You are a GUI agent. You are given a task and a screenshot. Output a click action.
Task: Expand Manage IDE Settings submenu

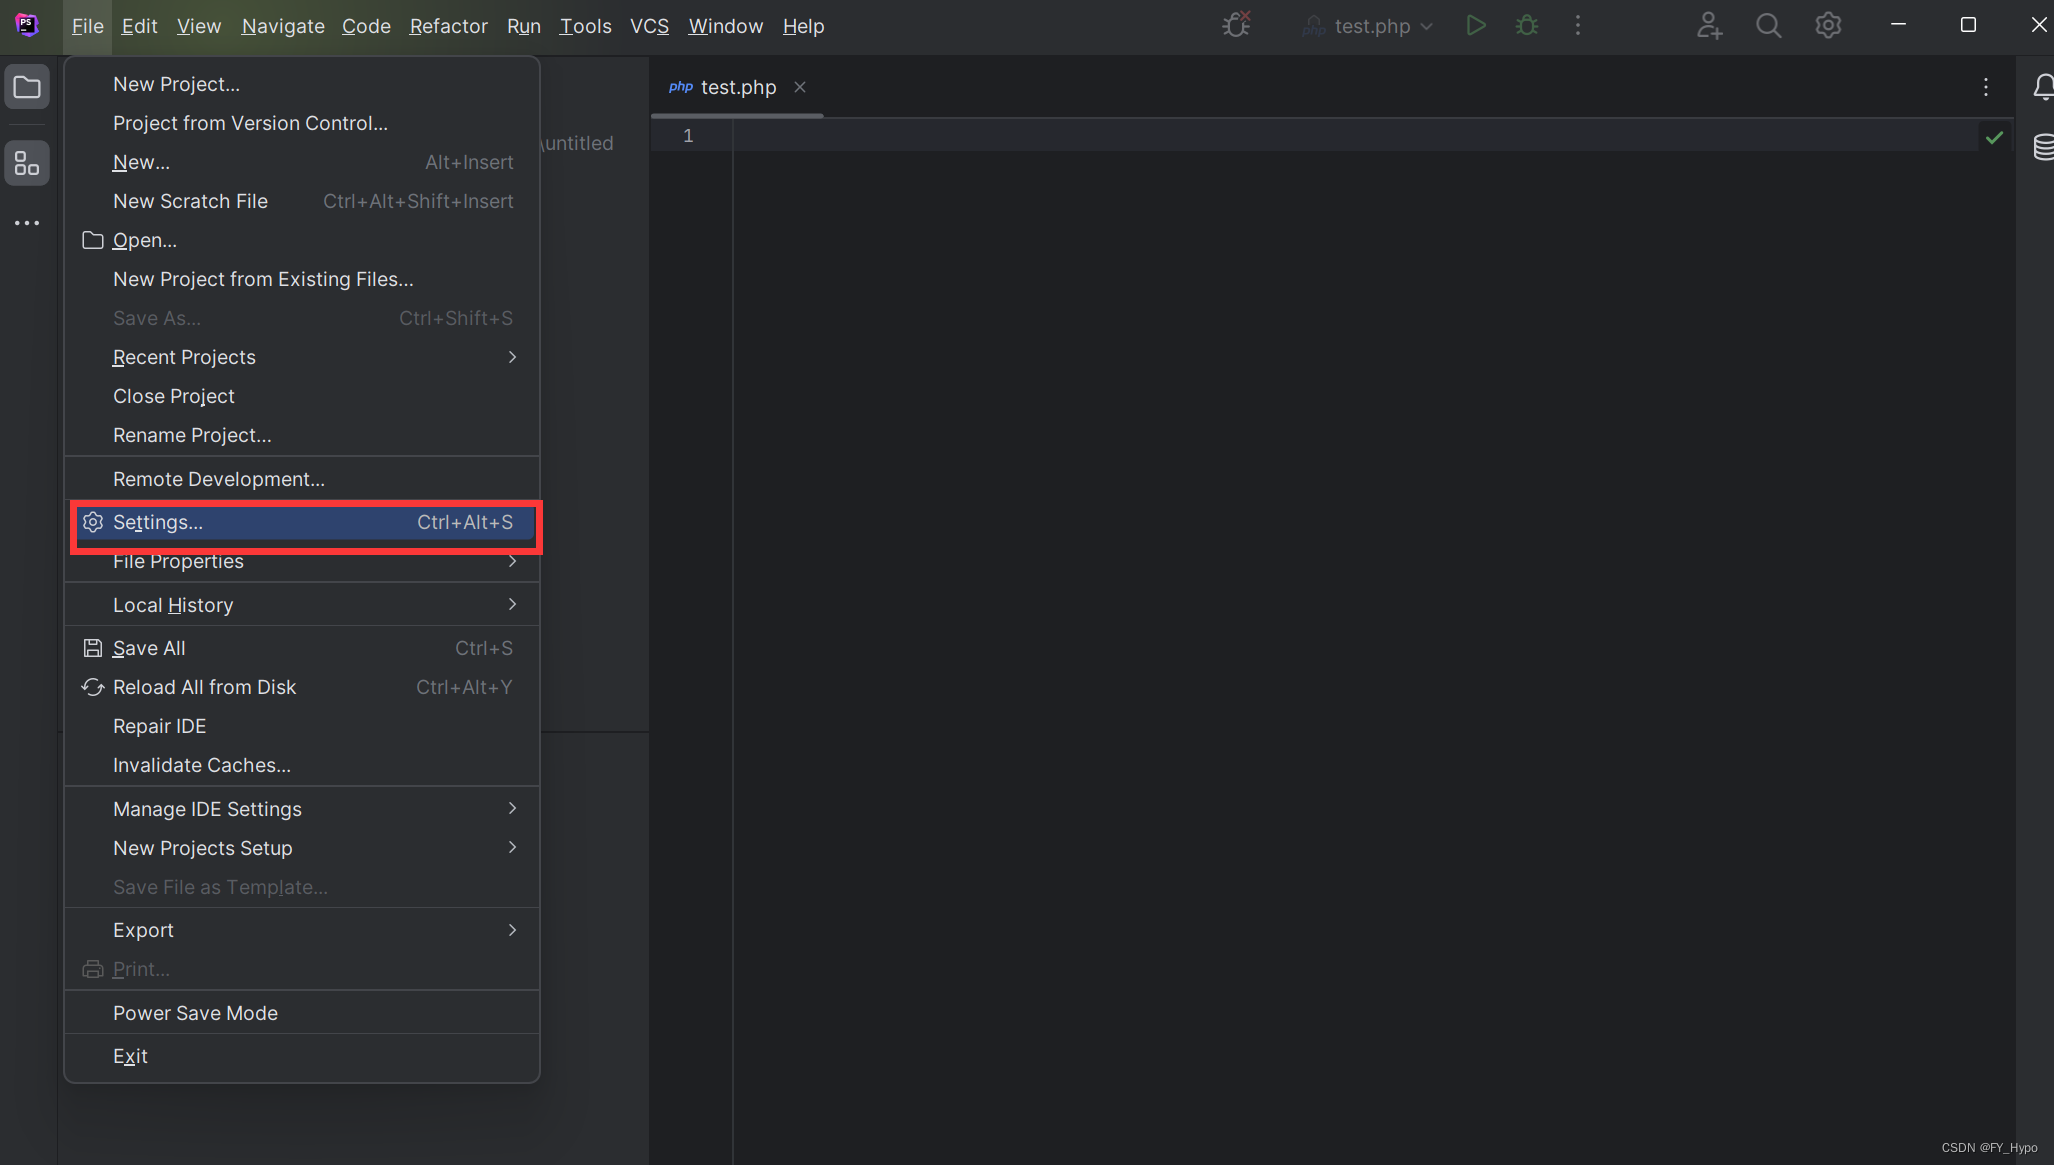(x=301, y=809)
